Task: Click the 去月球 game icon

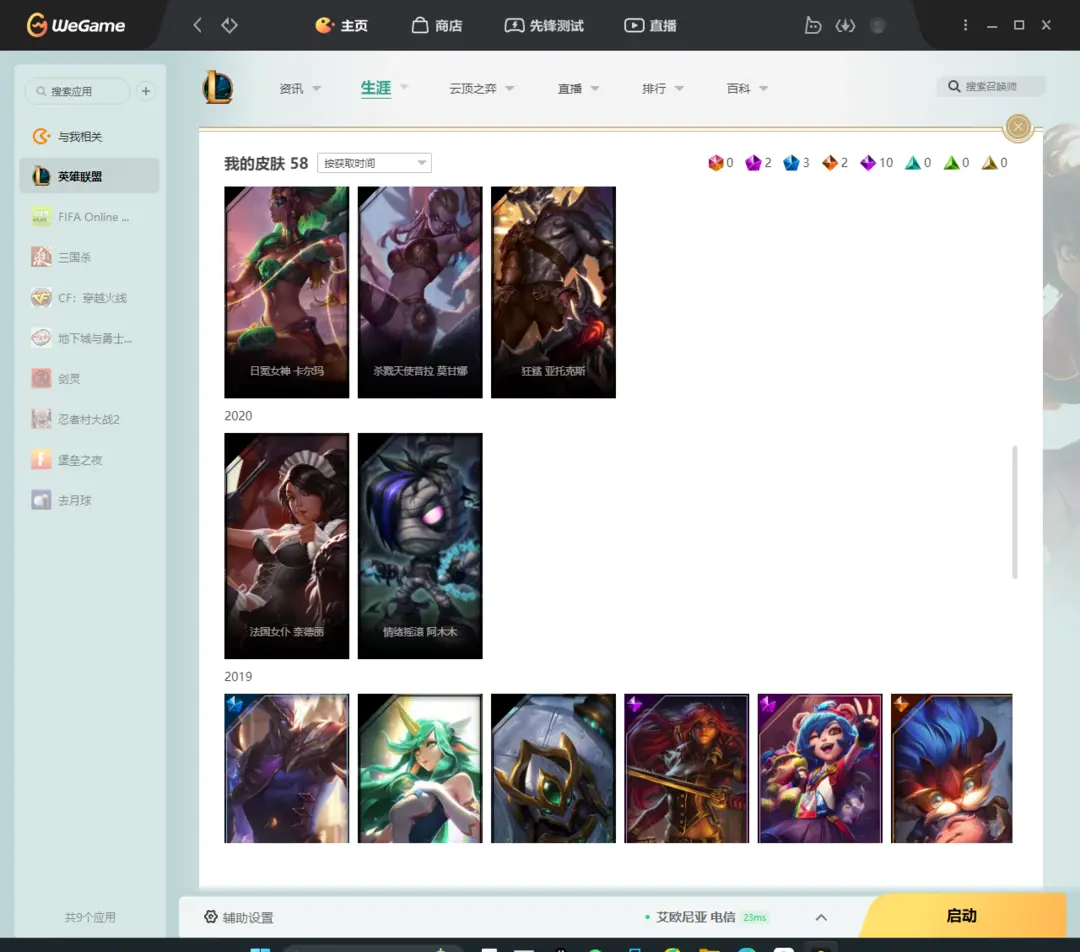Action: (x=41, y=500)
